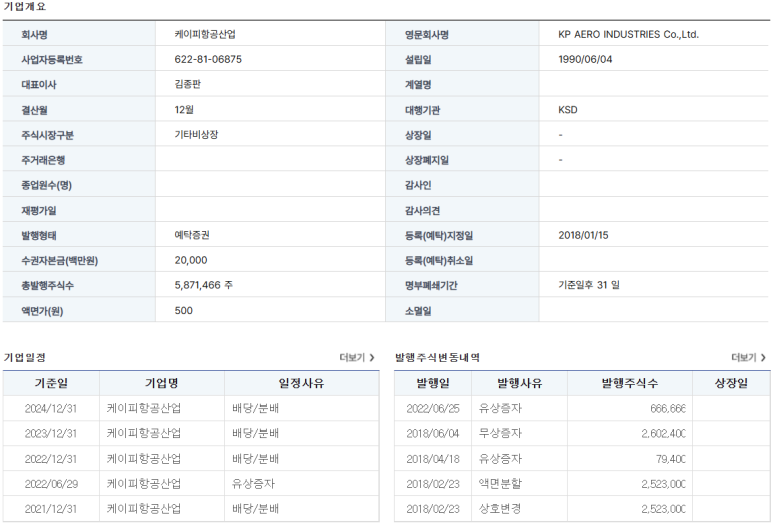
Task: Click share count 666,666 value
Action: click(668, 408)
